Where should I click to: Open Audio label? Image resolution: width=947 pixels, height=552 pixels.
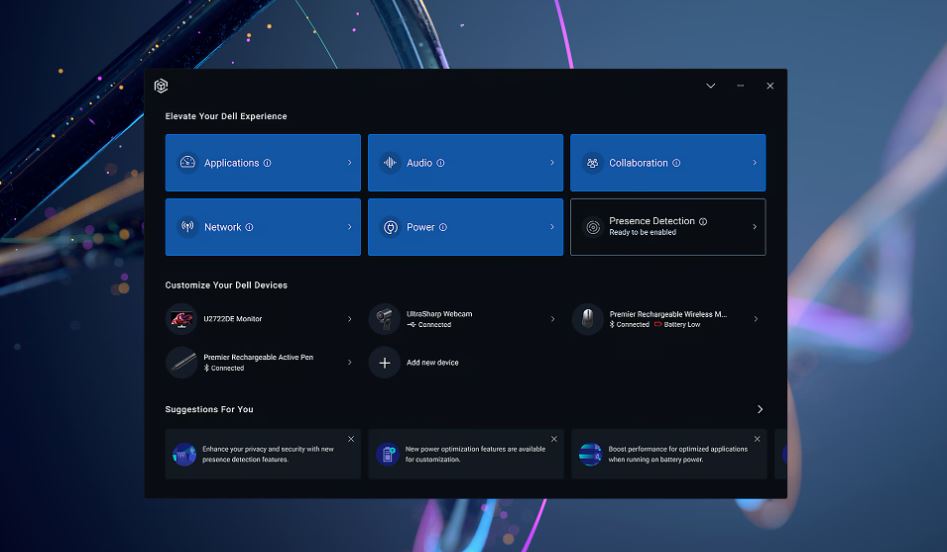(x=419, y=163)
